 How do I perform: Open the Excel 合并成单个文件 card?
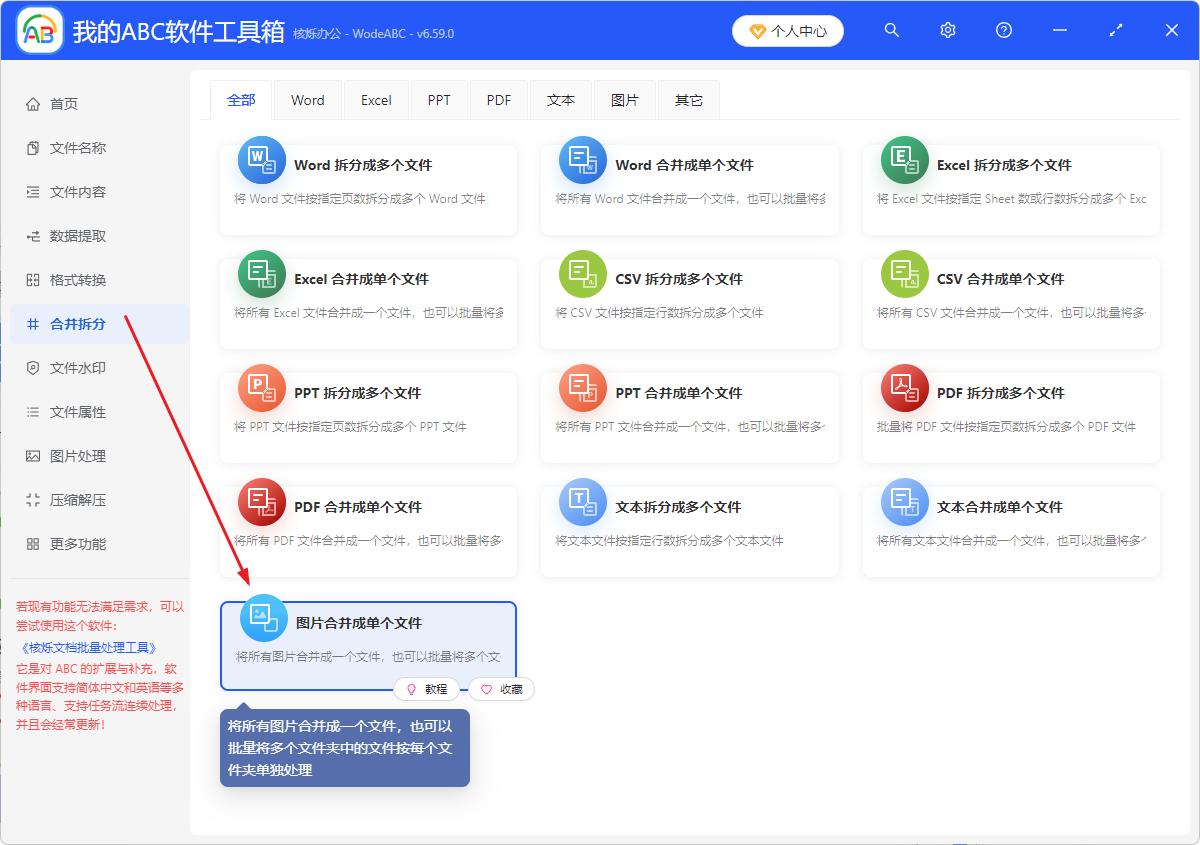tap(368, 302)
